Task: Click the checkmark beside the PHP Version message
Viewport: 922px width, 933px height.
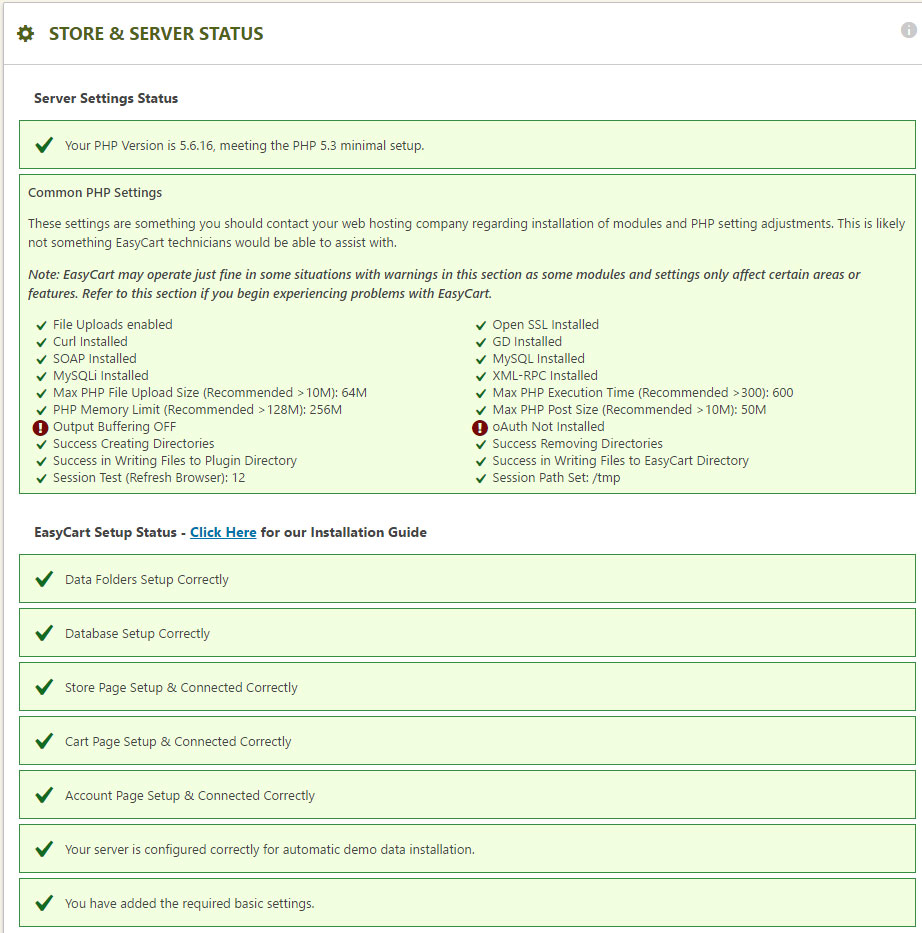Action: tap(45, 145)
